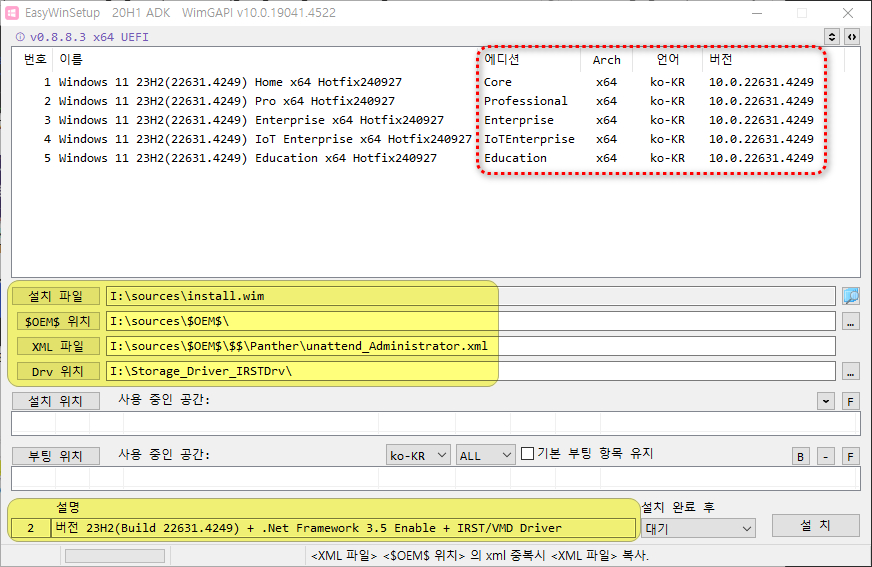The width and height of the screenshot is (872, 567).
Task: Click the Professional edition cell
Action: pyautogui.click(x=526, y=101)
